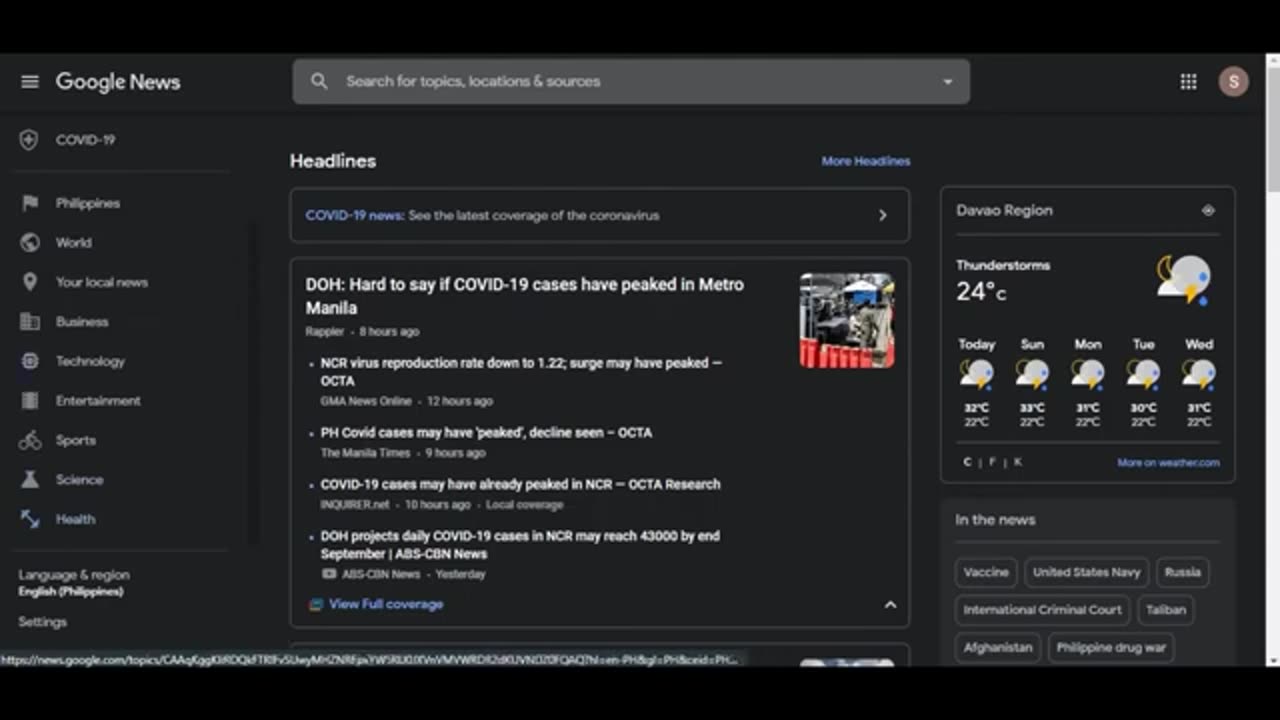Switch temperature unit to Fahrenheit
Viewport: 1280px width, 720px height.
coord(992,462)
